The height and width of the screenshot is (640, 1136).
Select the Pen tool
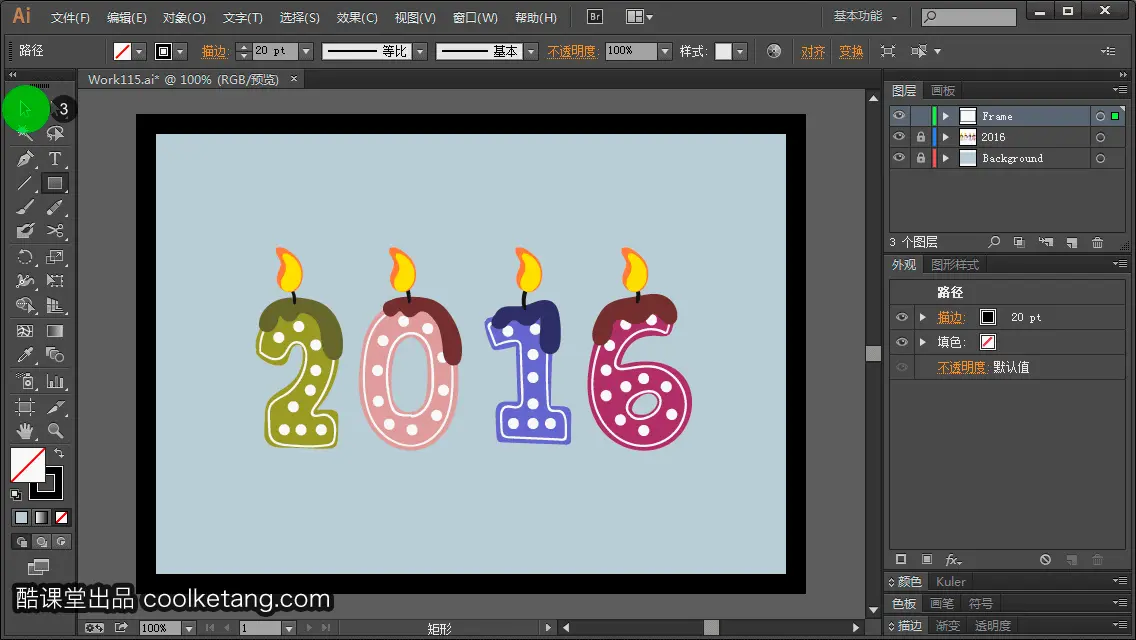[x=25, y=159]
